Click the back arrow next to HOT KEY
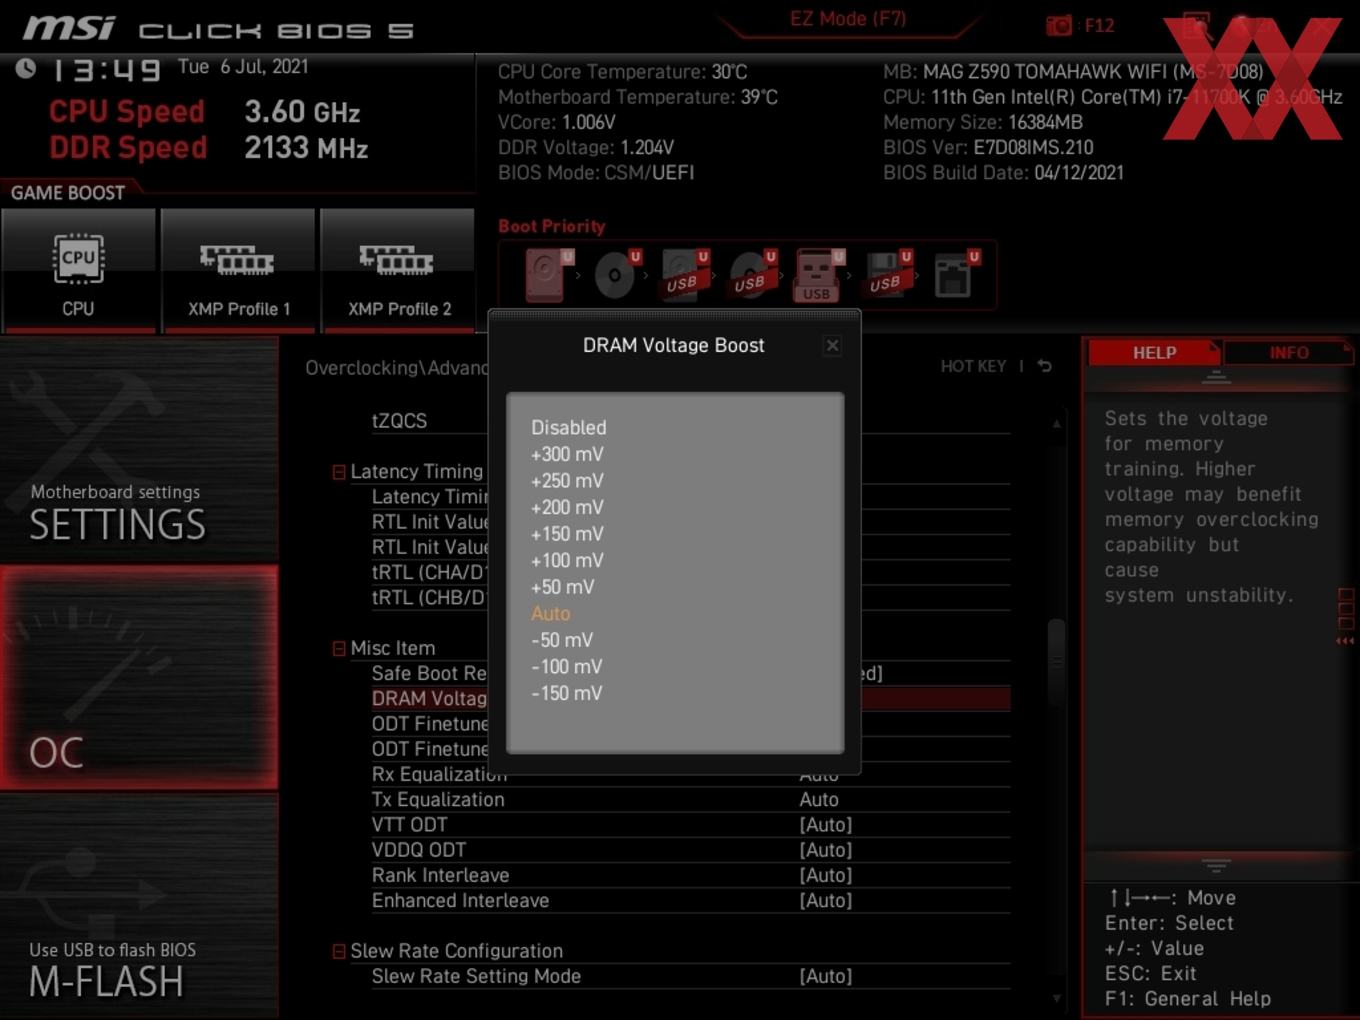 pyautogui.click(x=1045, y=366)
